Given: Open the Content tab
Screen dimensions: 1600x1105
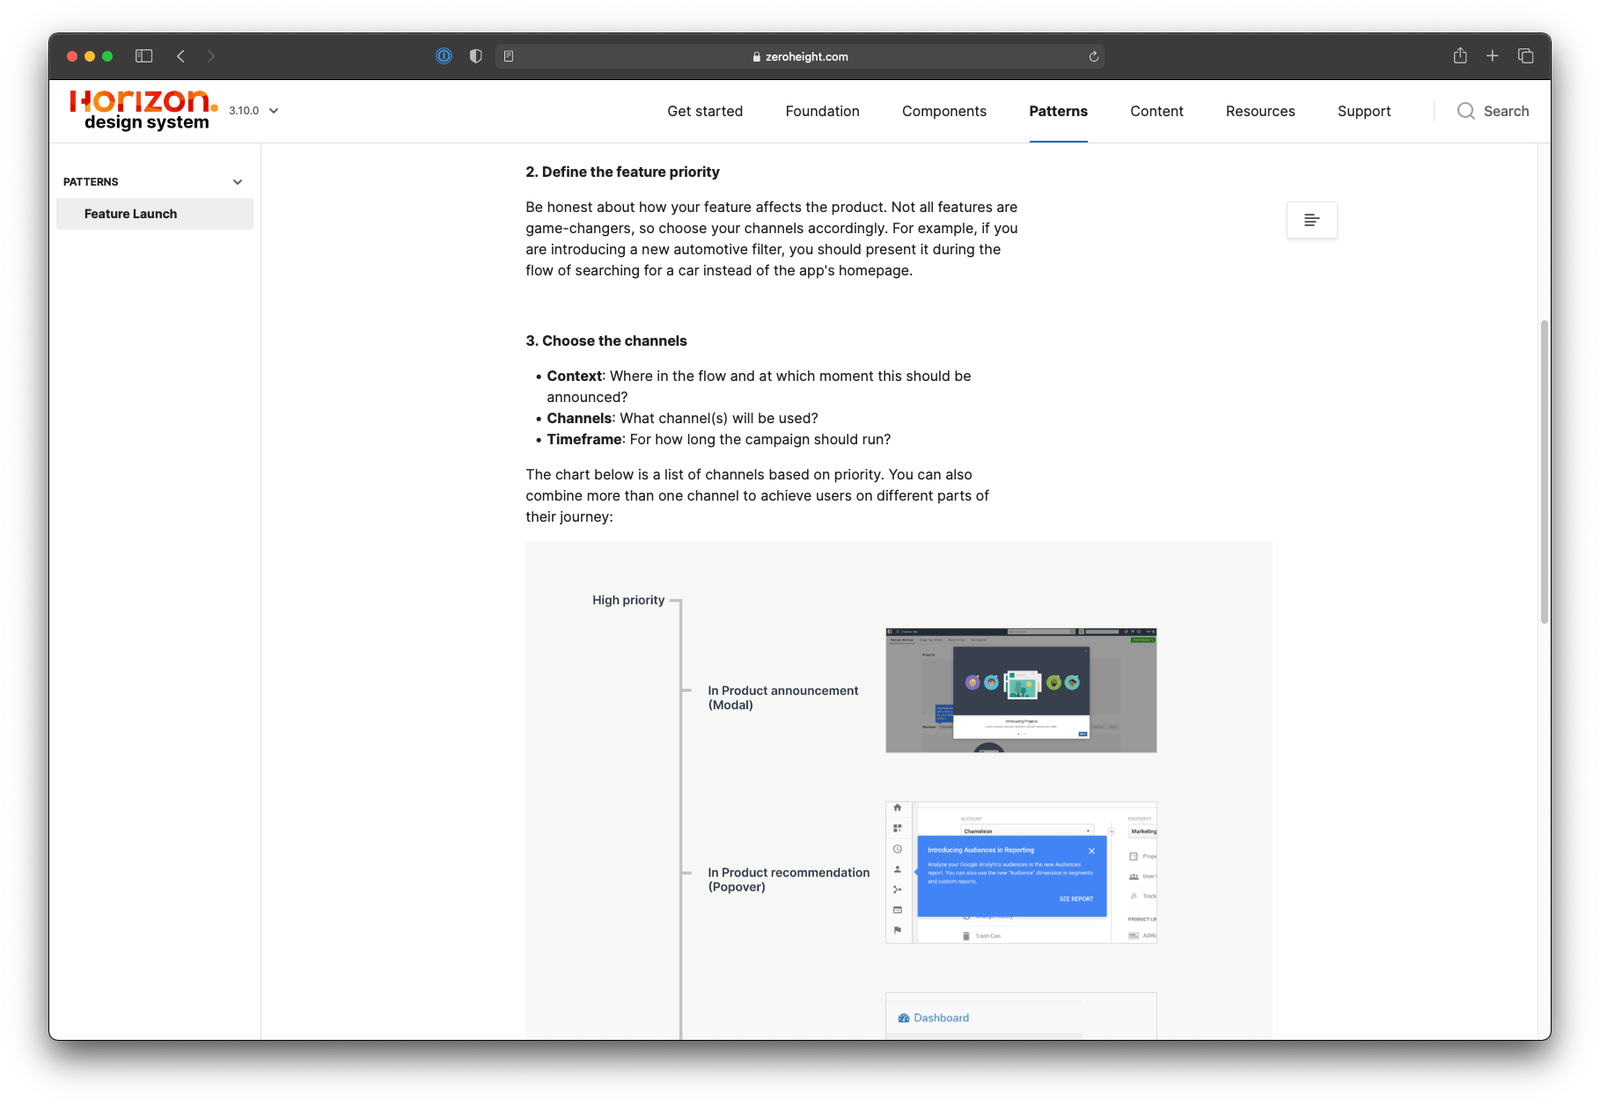Looking at the screenshot, I should pyautogui.click(x=1157, y=111).
